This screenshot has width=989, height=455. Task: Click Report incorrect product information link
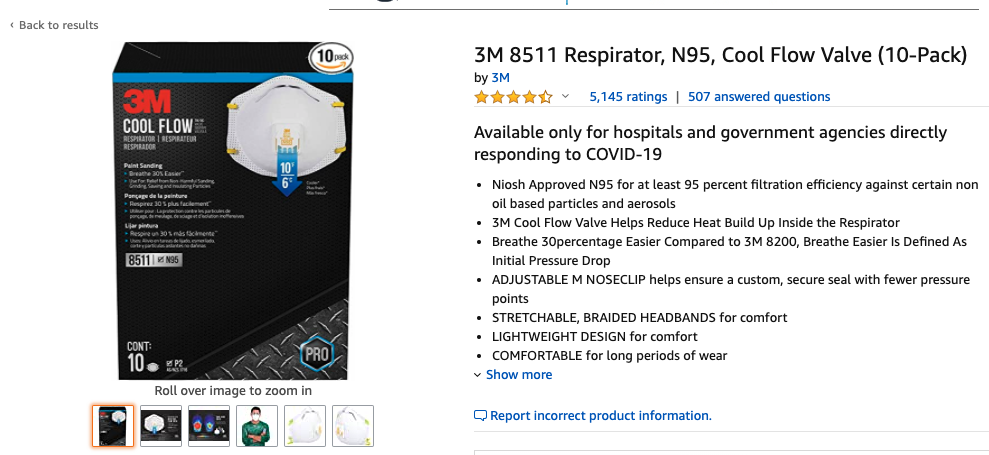click(x=600, y=416)
